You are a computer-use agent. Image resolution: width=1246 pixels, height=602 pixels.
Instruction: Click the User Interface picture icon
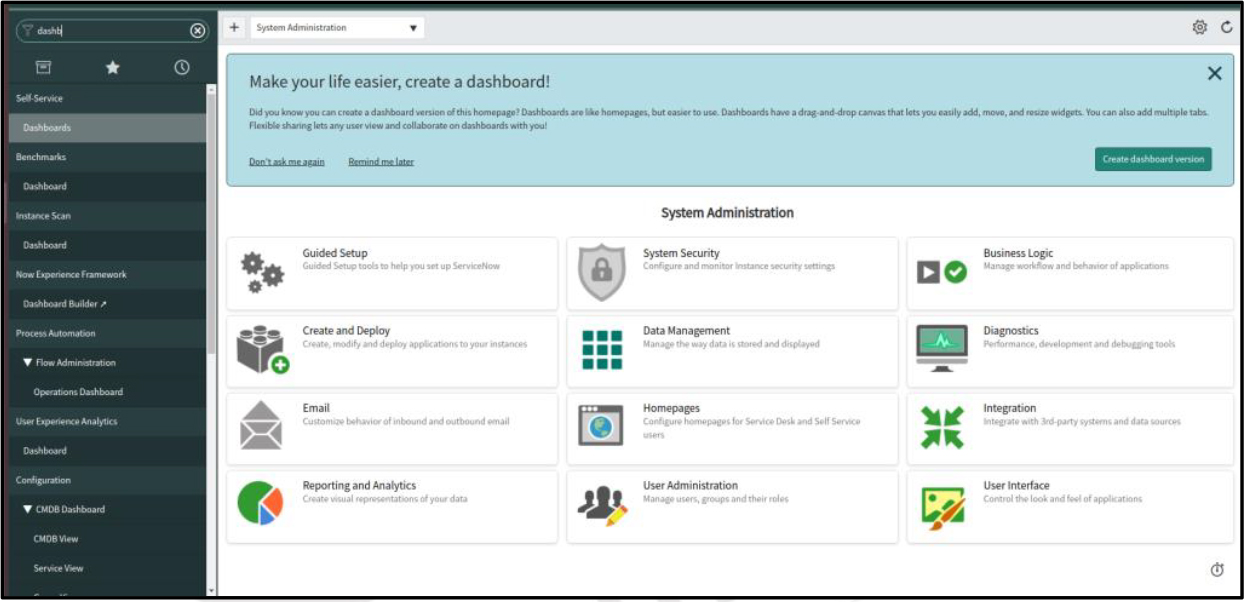(942, 506)
